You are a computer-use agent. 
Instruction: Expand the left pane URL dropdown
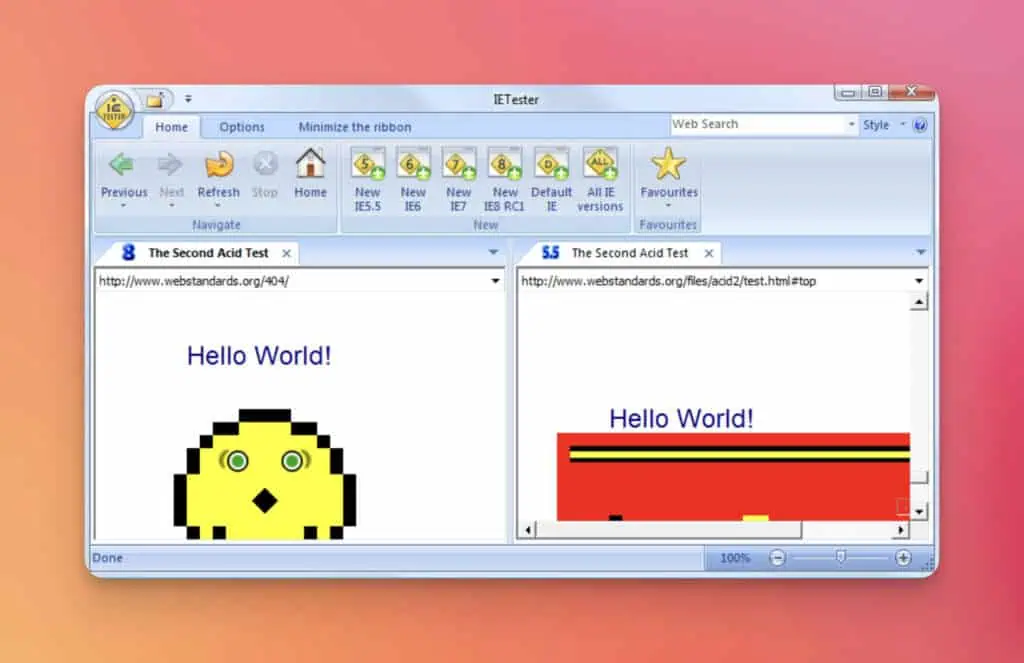[x=496, y=281]
